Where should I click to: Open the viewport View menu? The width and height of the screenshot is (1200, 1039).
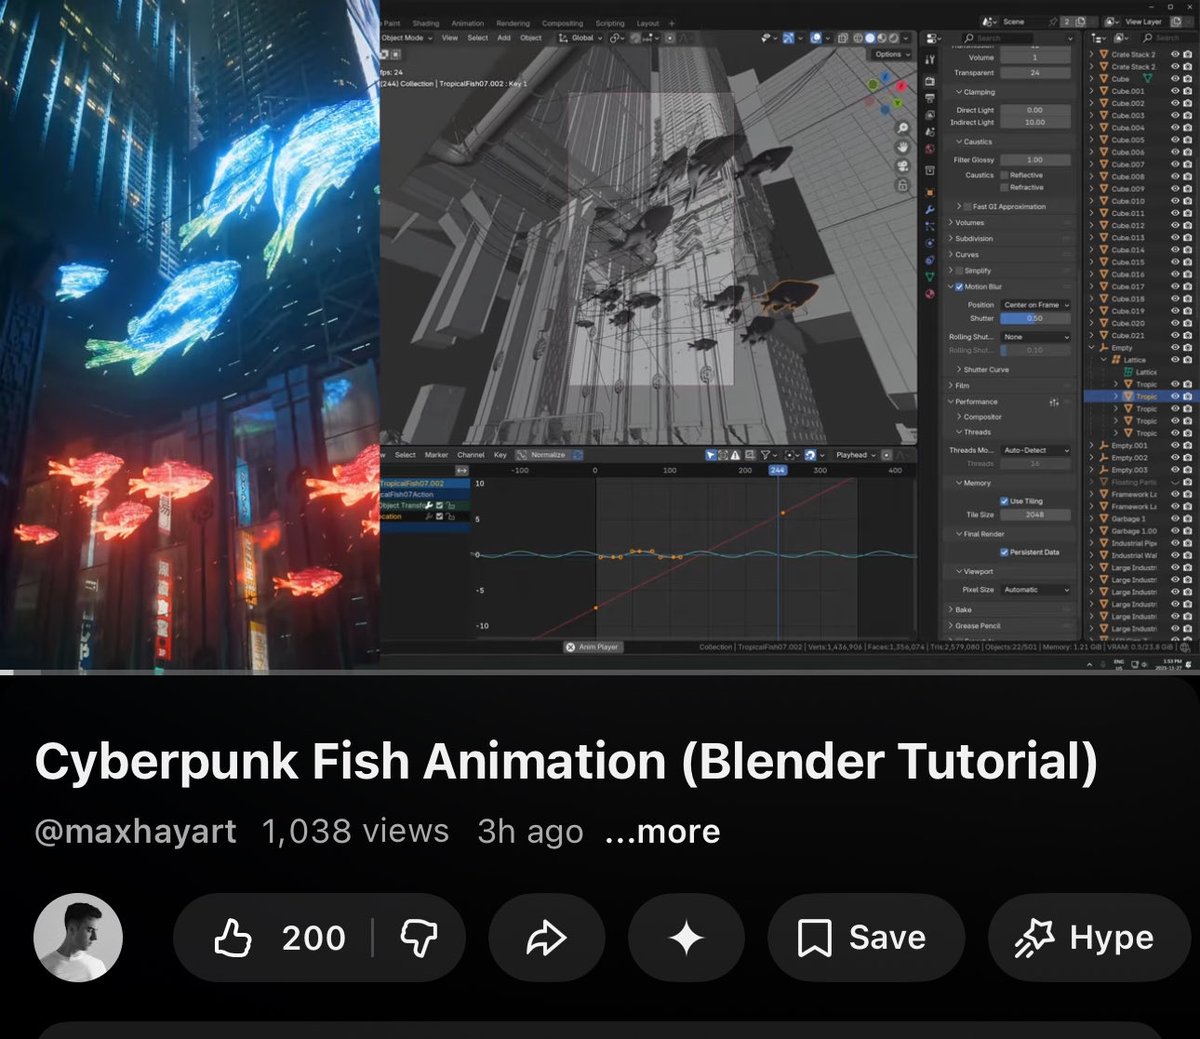pyautogui.click(x=450, y=38)
